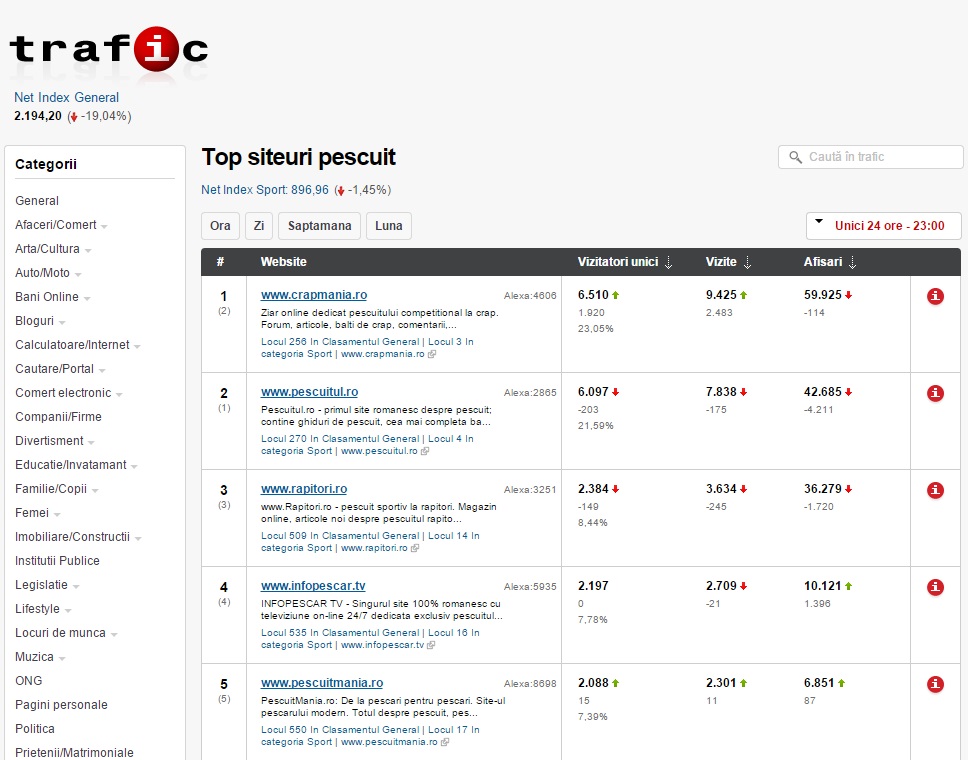Screen dimensions: 968x760
Task: Open external link icon next to www.infopescar.tv
Action: coord(431,645)
